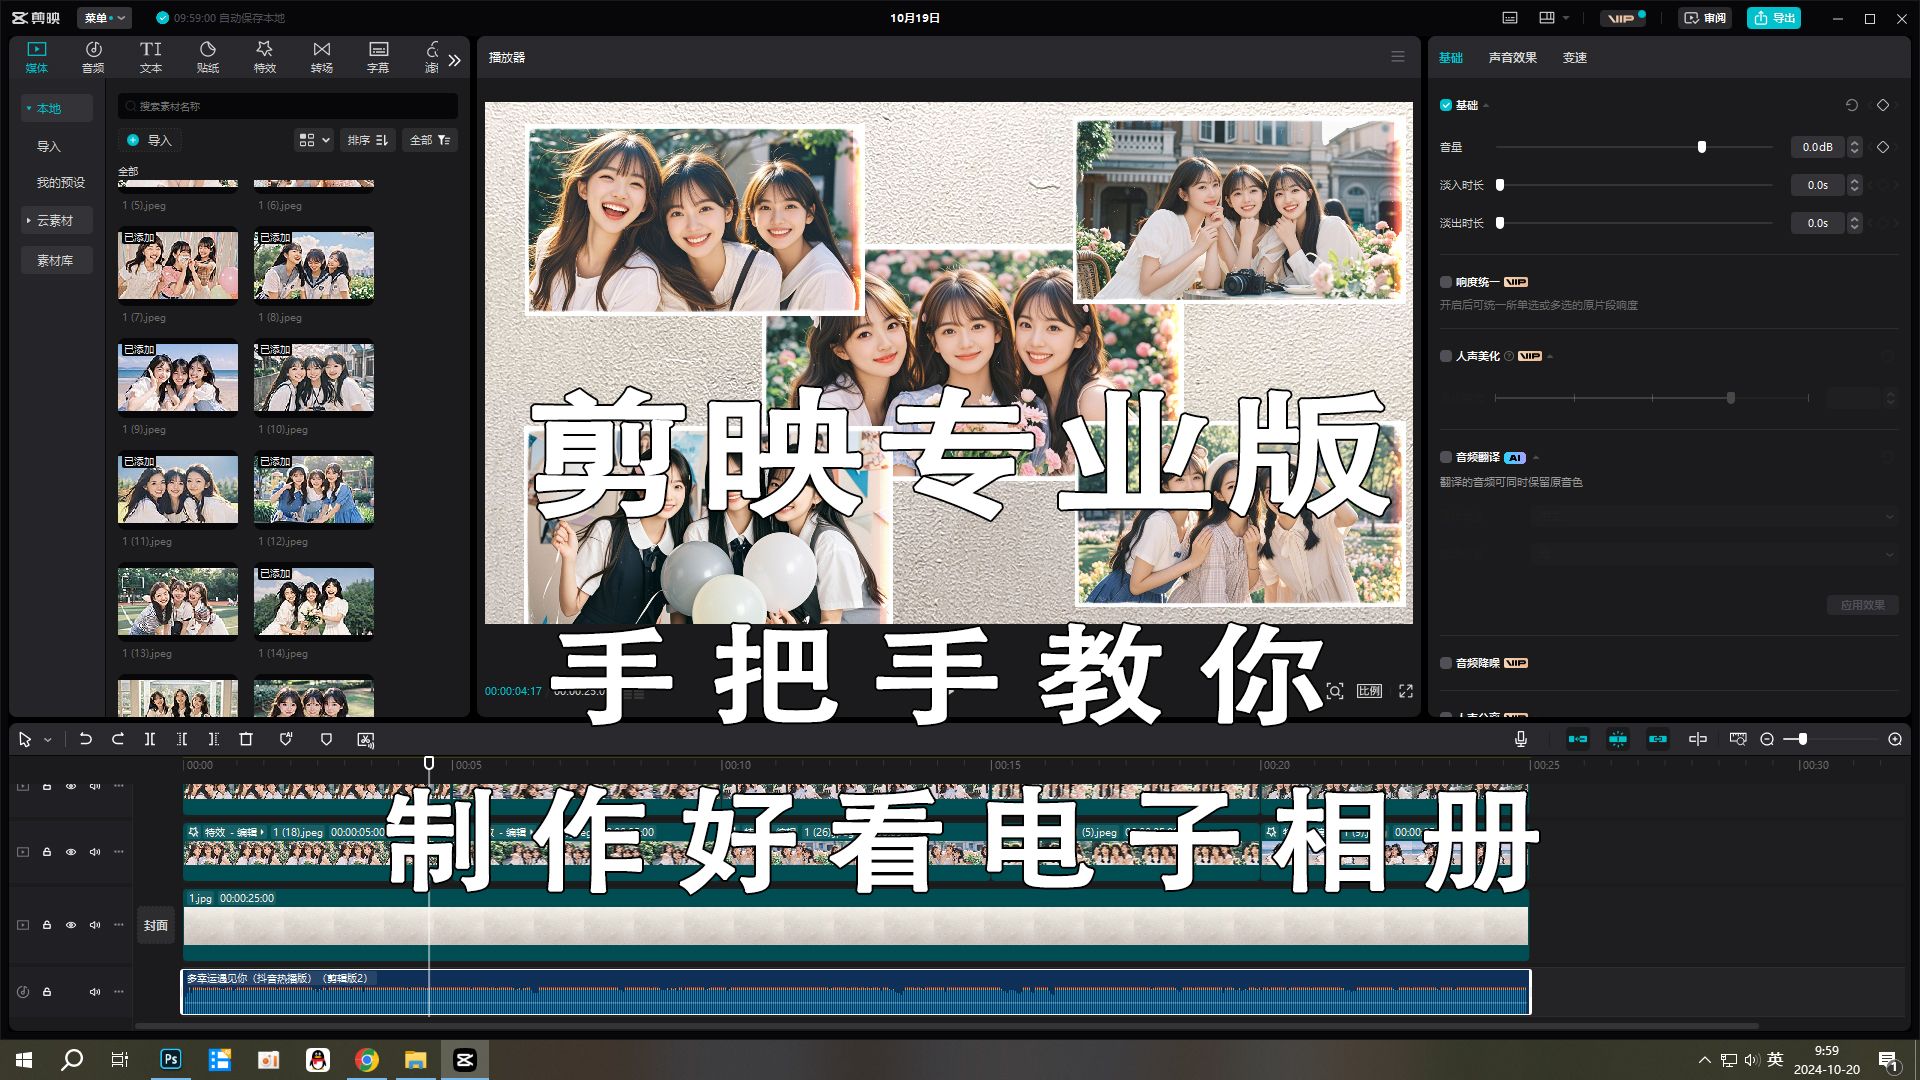Trim the clip right of the playhead
1920x1080 pixels.
pos(213,739)
